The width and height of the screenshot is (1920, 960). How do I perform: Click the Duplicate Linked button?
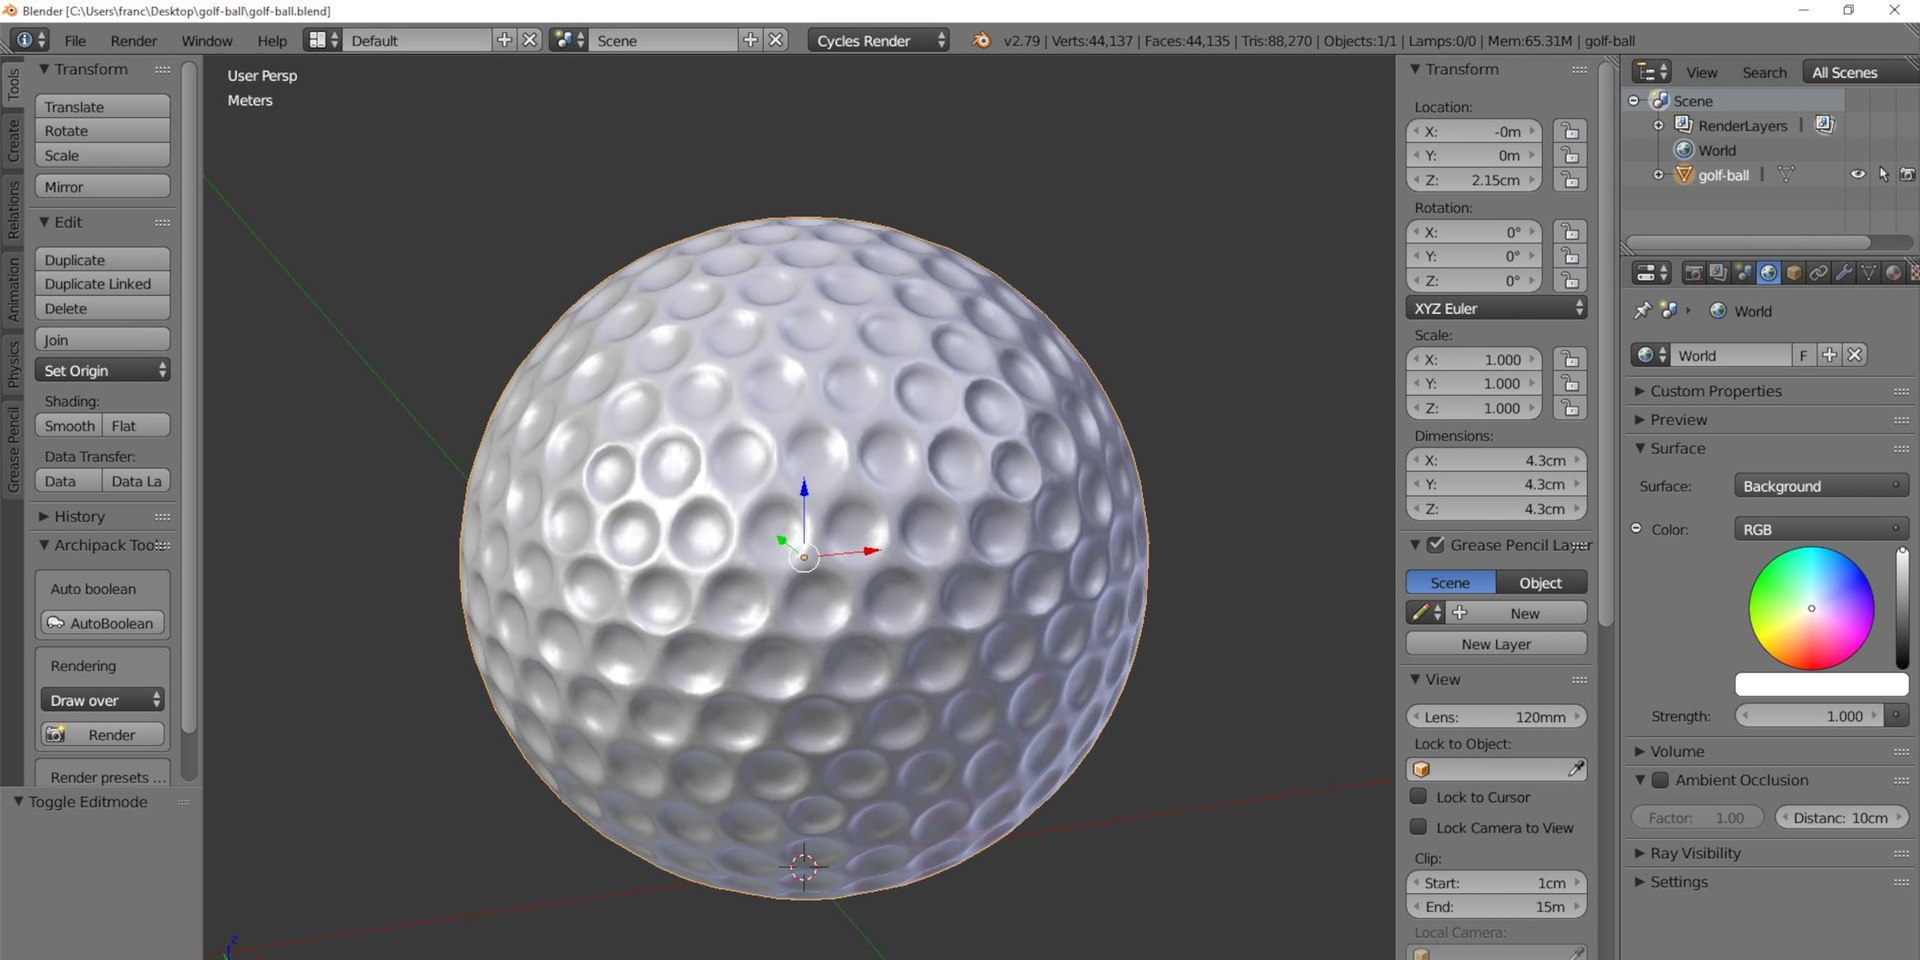103,284
